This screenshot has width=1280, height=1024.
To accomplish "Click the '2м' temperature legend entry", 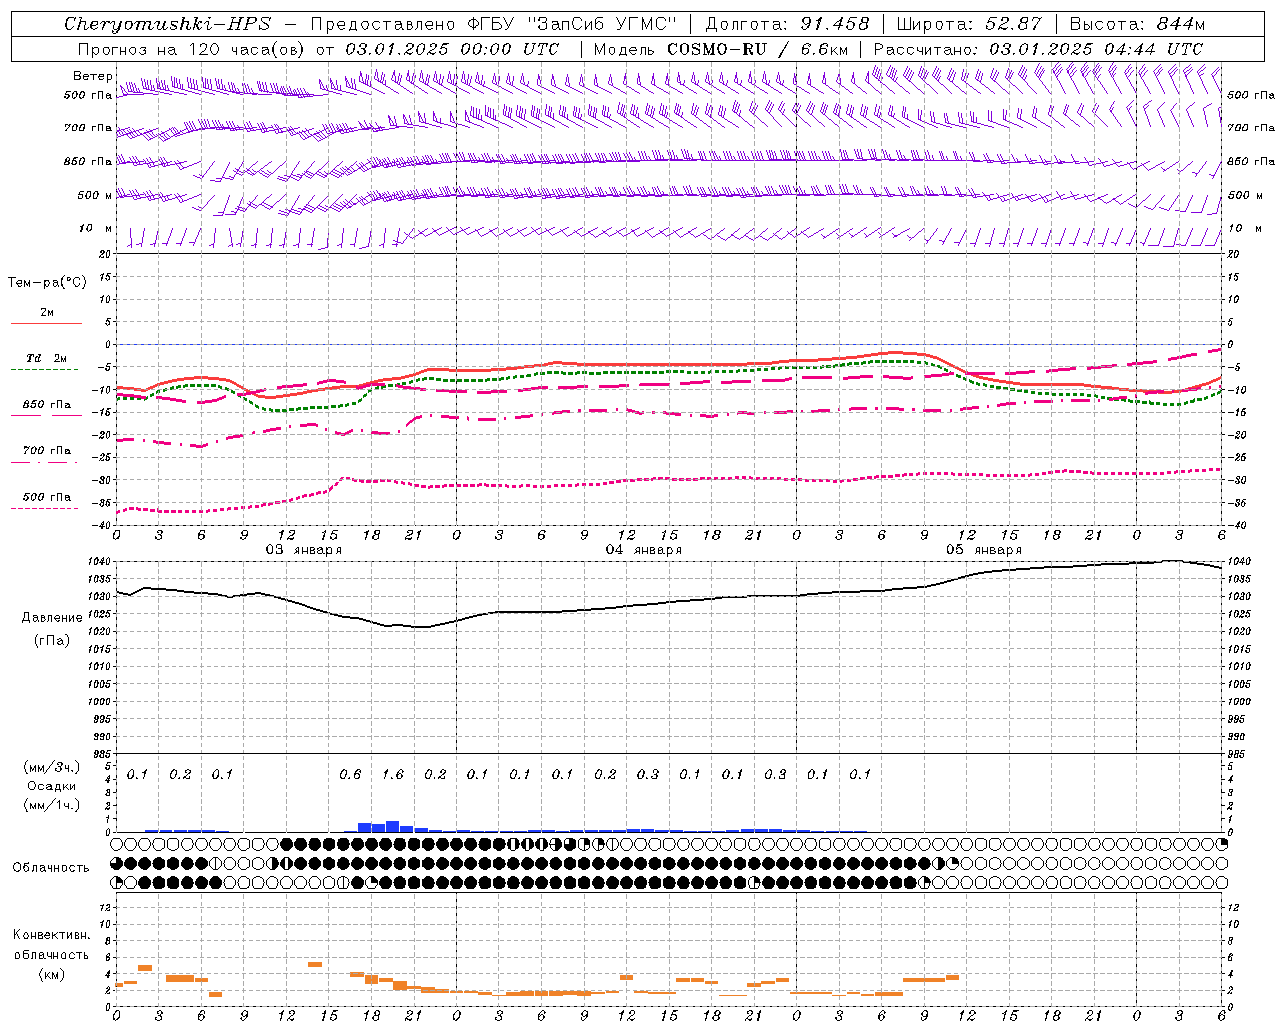I will tap(46, 313).
